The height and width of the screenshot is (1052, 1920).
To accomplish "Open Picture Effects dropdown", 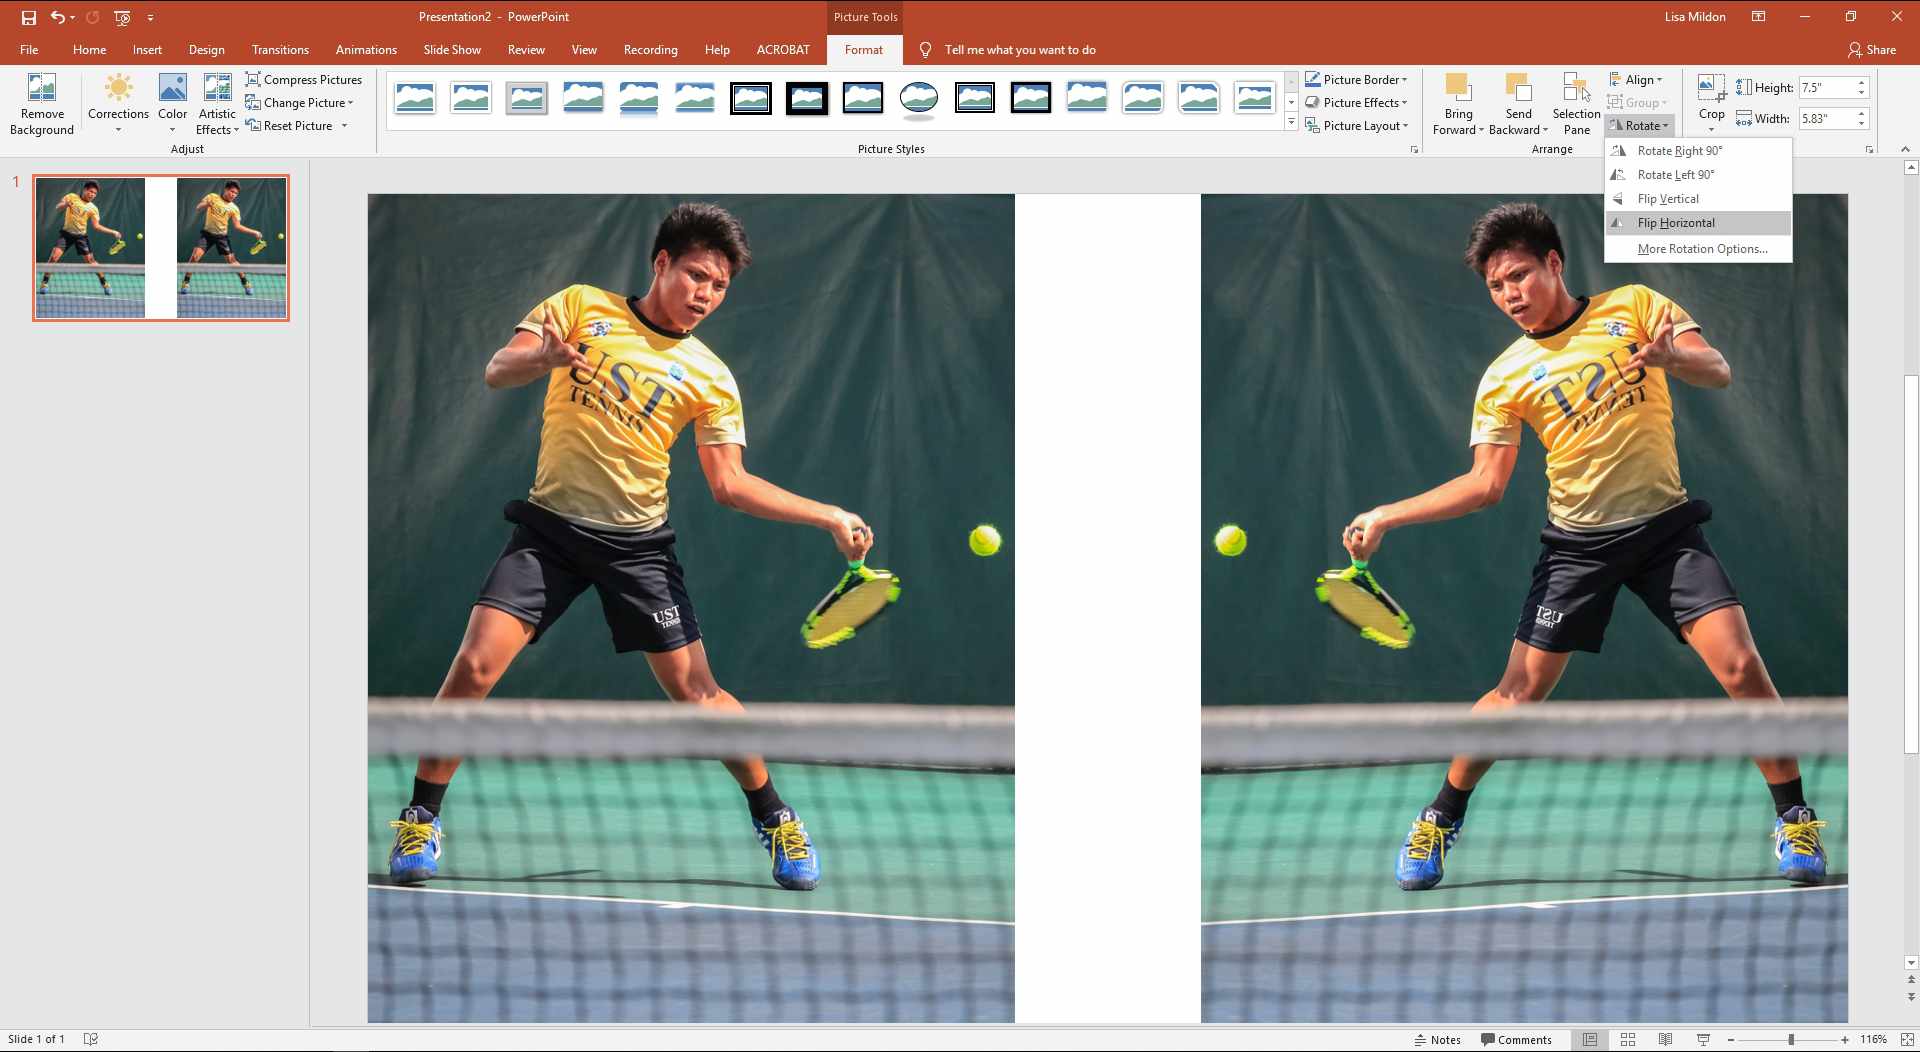I will tap(1356, 102).
